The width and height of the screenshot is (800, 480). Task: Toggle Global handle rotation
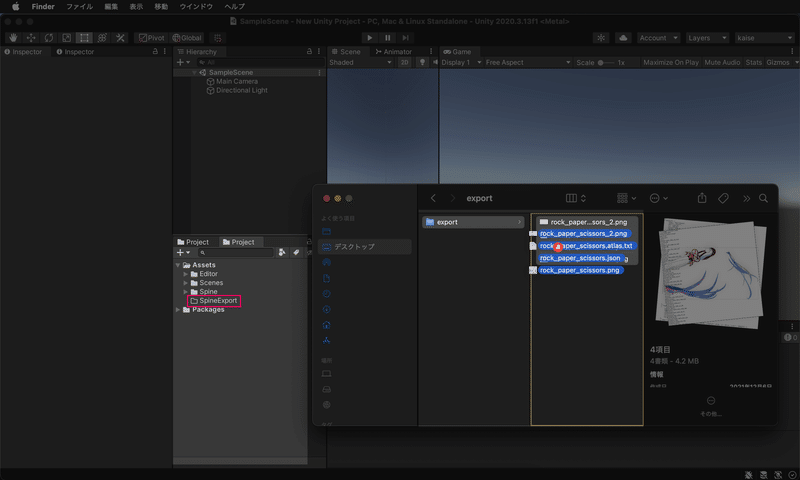187,38
